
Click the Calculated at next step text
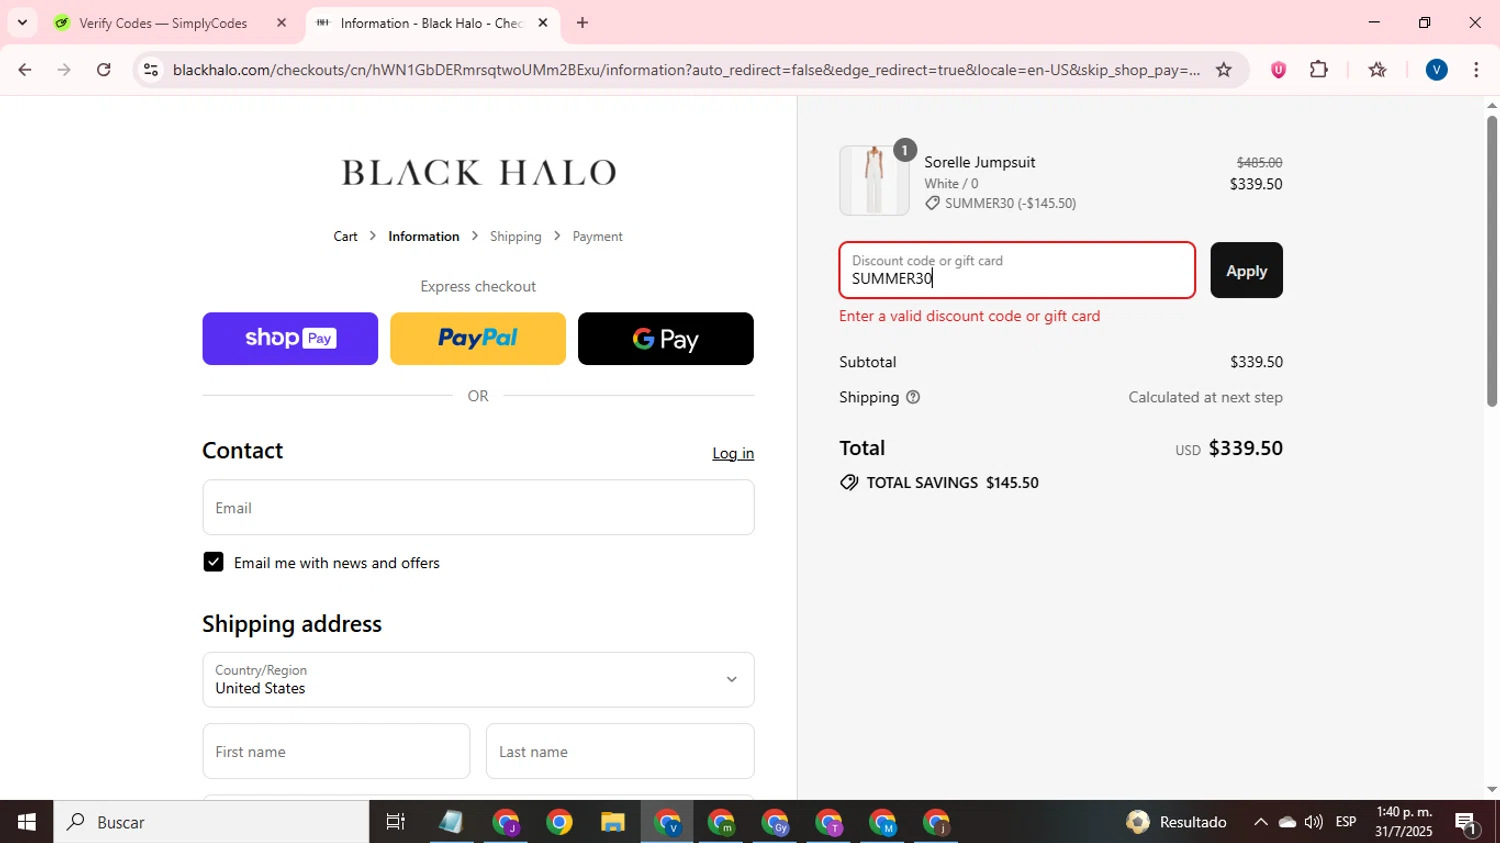point(1205,397)
